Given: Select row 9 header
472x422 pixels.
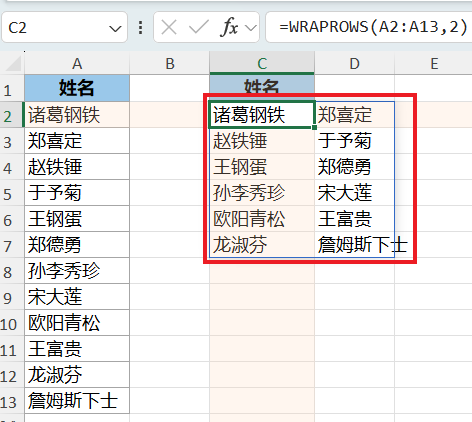Looking at the screenshot, I should pyautogui.click(x=12, y=297).
